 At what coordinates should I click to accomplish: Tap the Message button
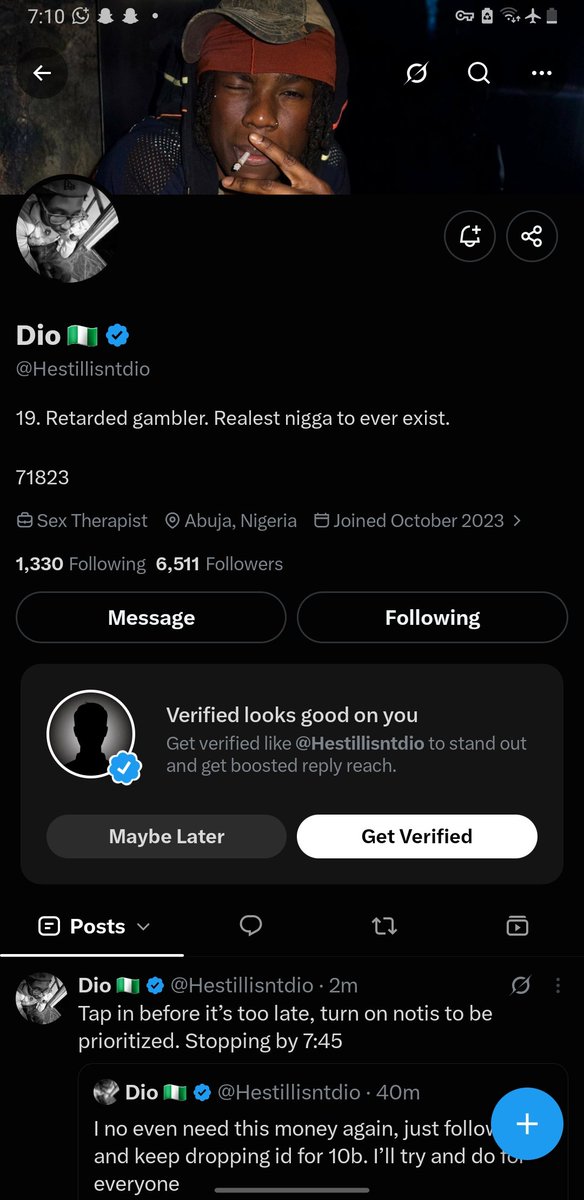[151, 618]
